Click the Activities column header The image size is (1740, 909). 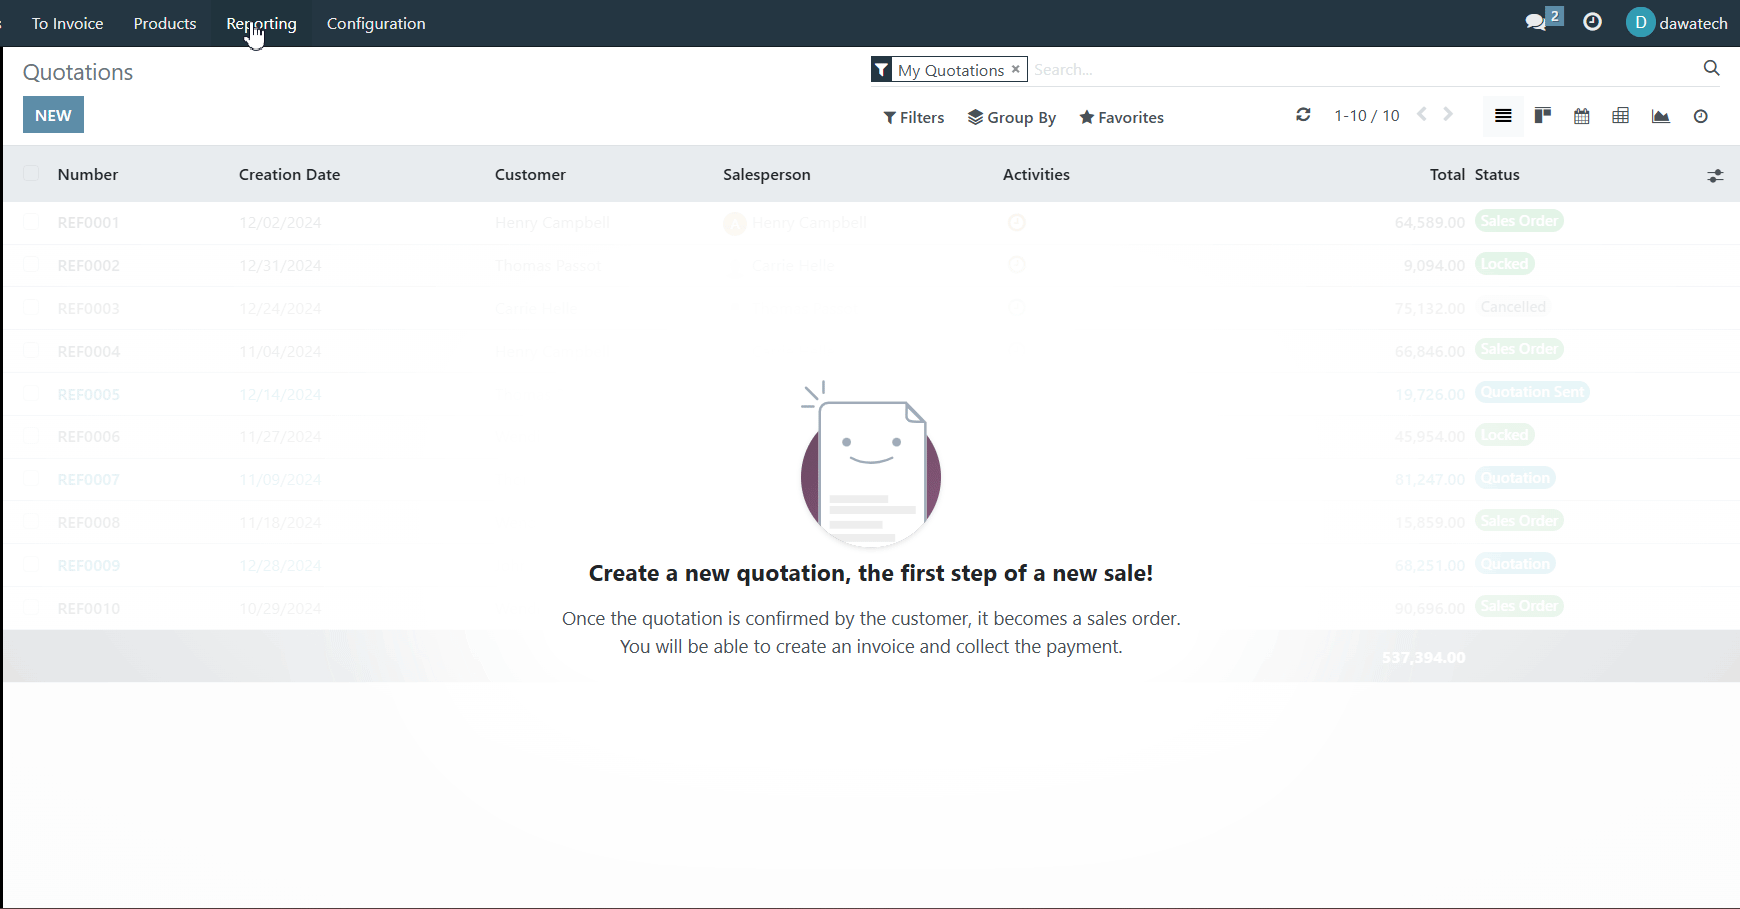coord(1036,174)
